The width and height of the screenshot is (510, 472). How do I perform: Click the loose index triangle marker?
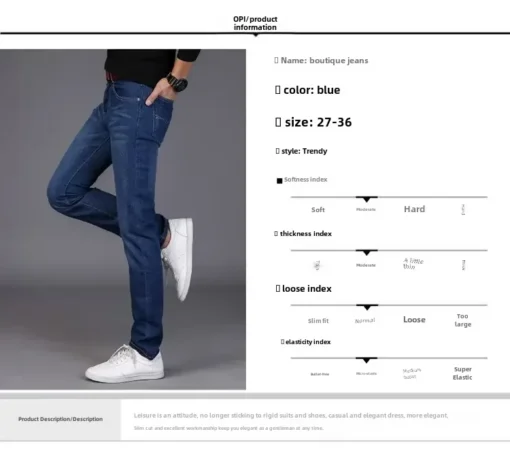pos(367,307)
